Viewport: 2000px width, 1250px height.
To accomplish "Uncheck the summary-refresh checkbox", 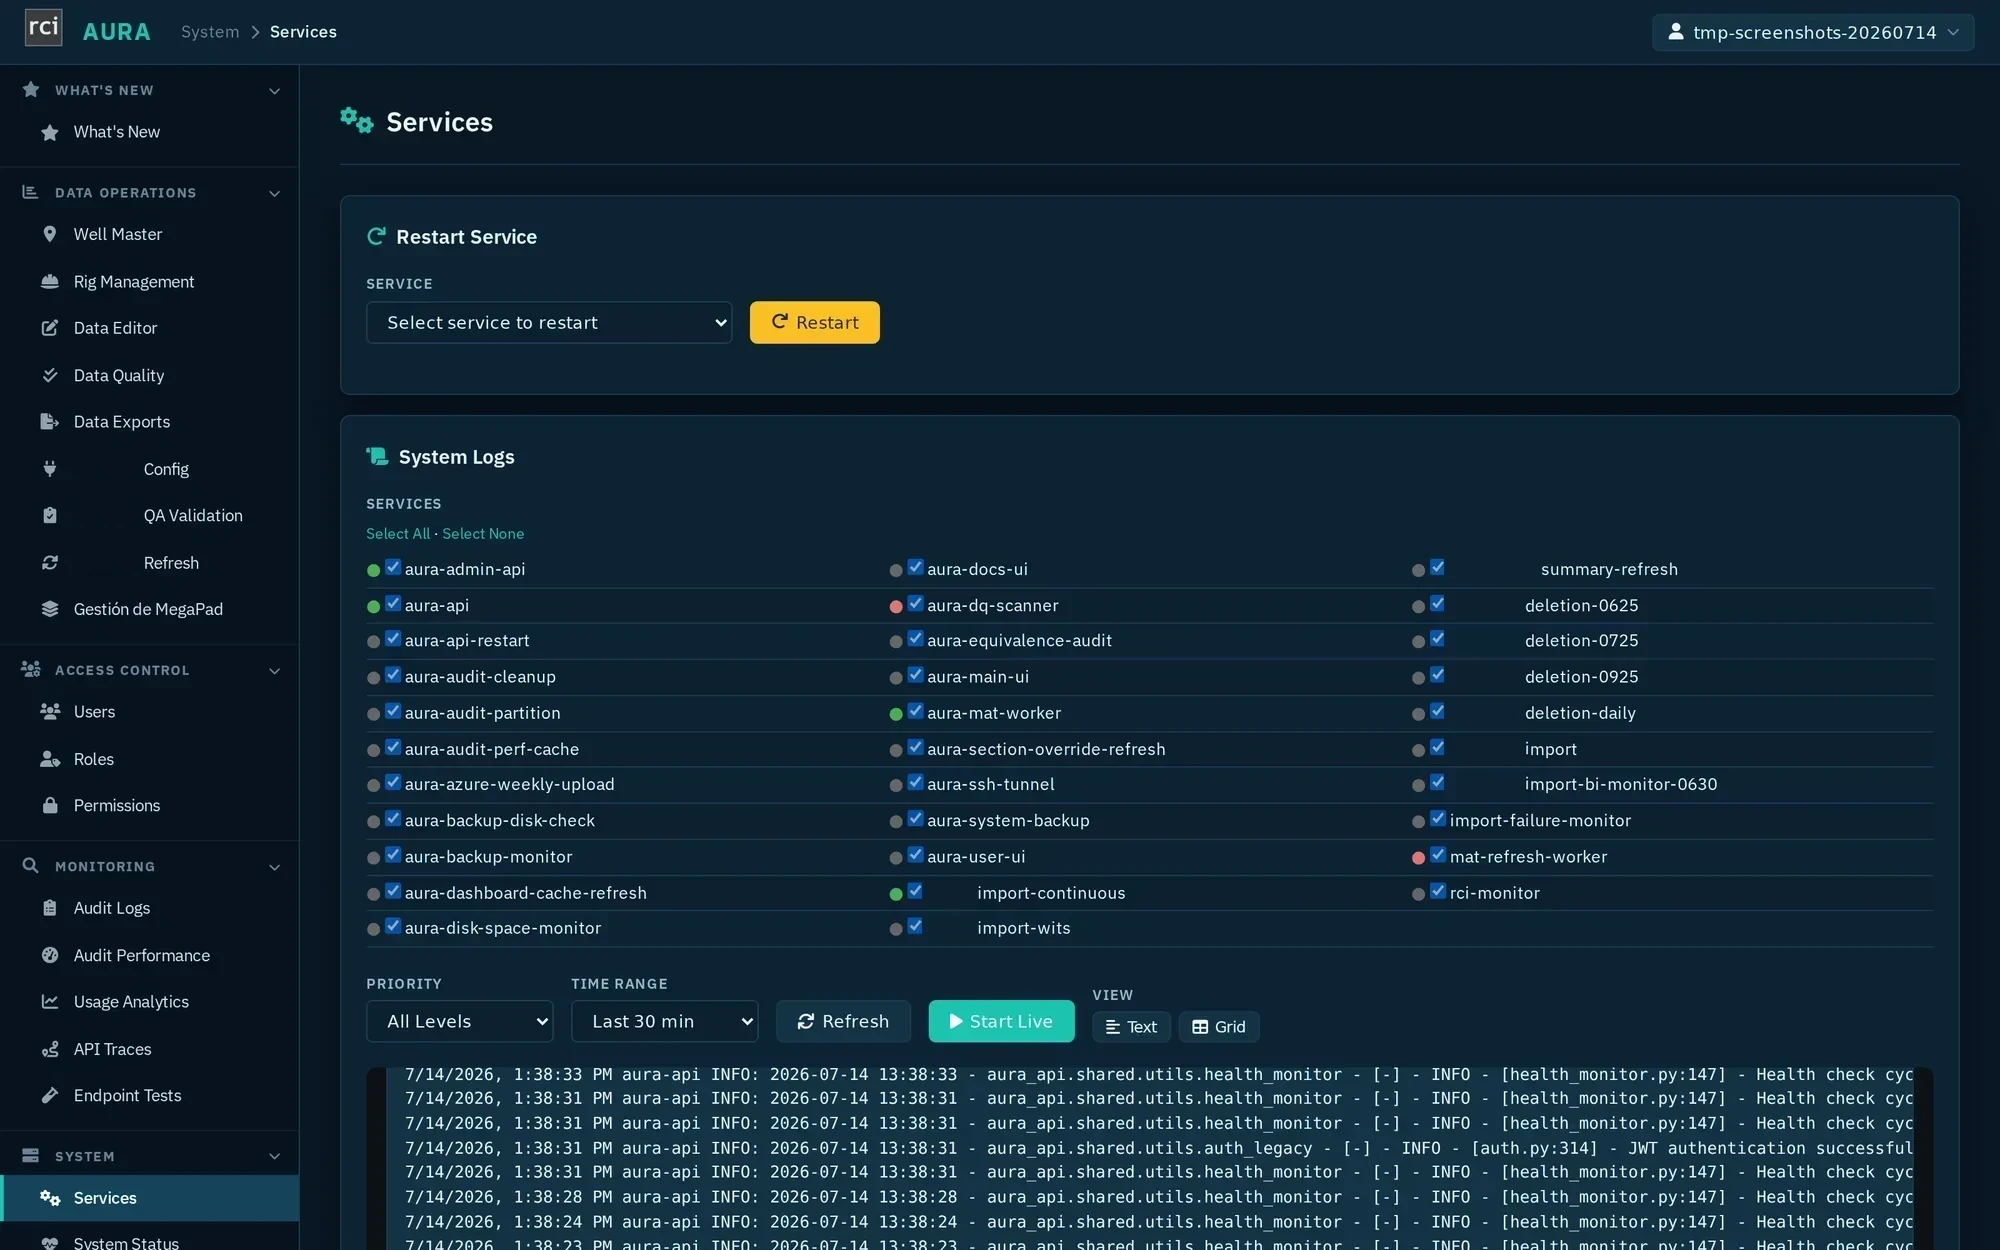I will tap(1437, 568).
